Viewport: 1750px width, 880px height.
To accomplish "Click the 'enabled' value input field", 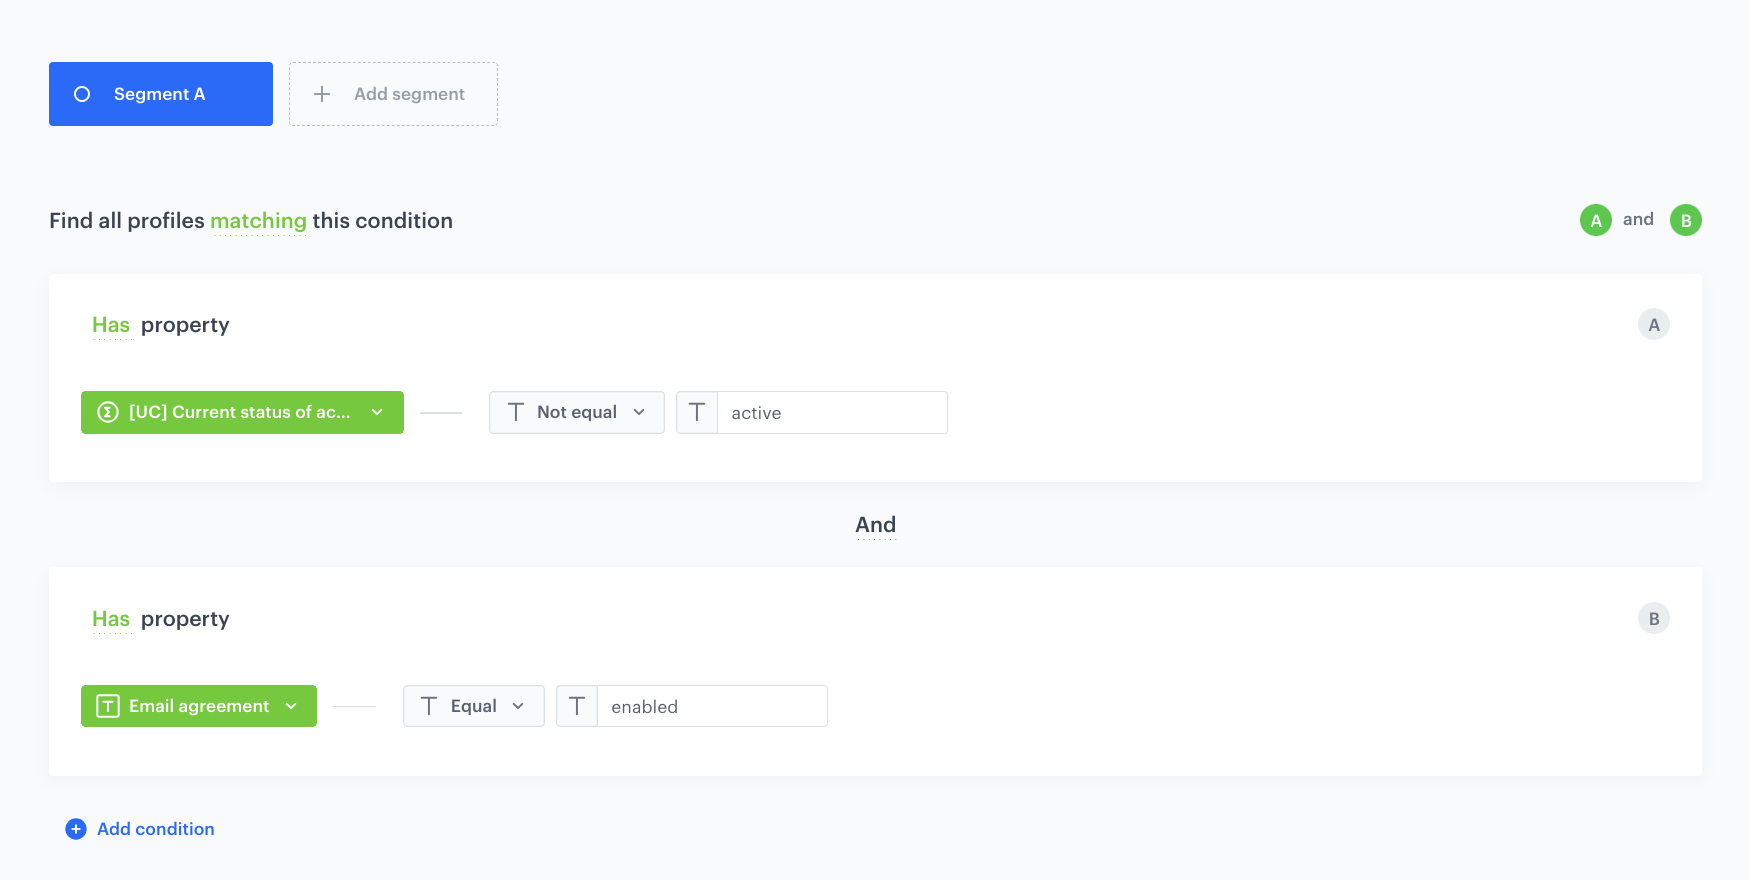I will [x=712, y=707].
